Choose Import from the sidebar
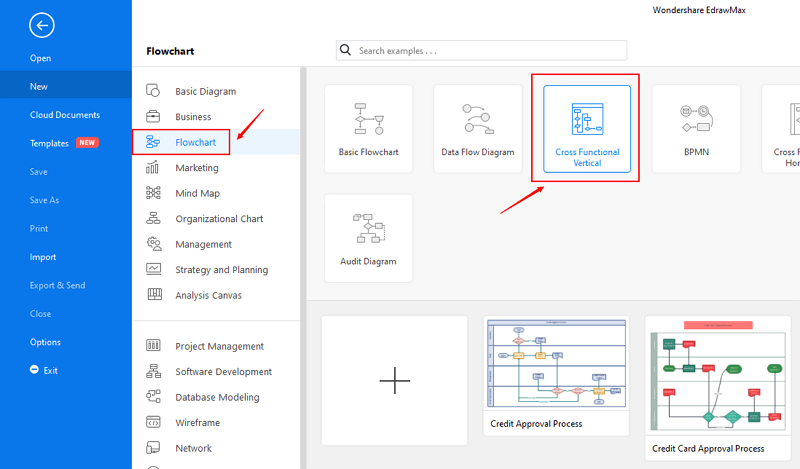The height and width of the screenshot is (469, 800). (43, 257)
